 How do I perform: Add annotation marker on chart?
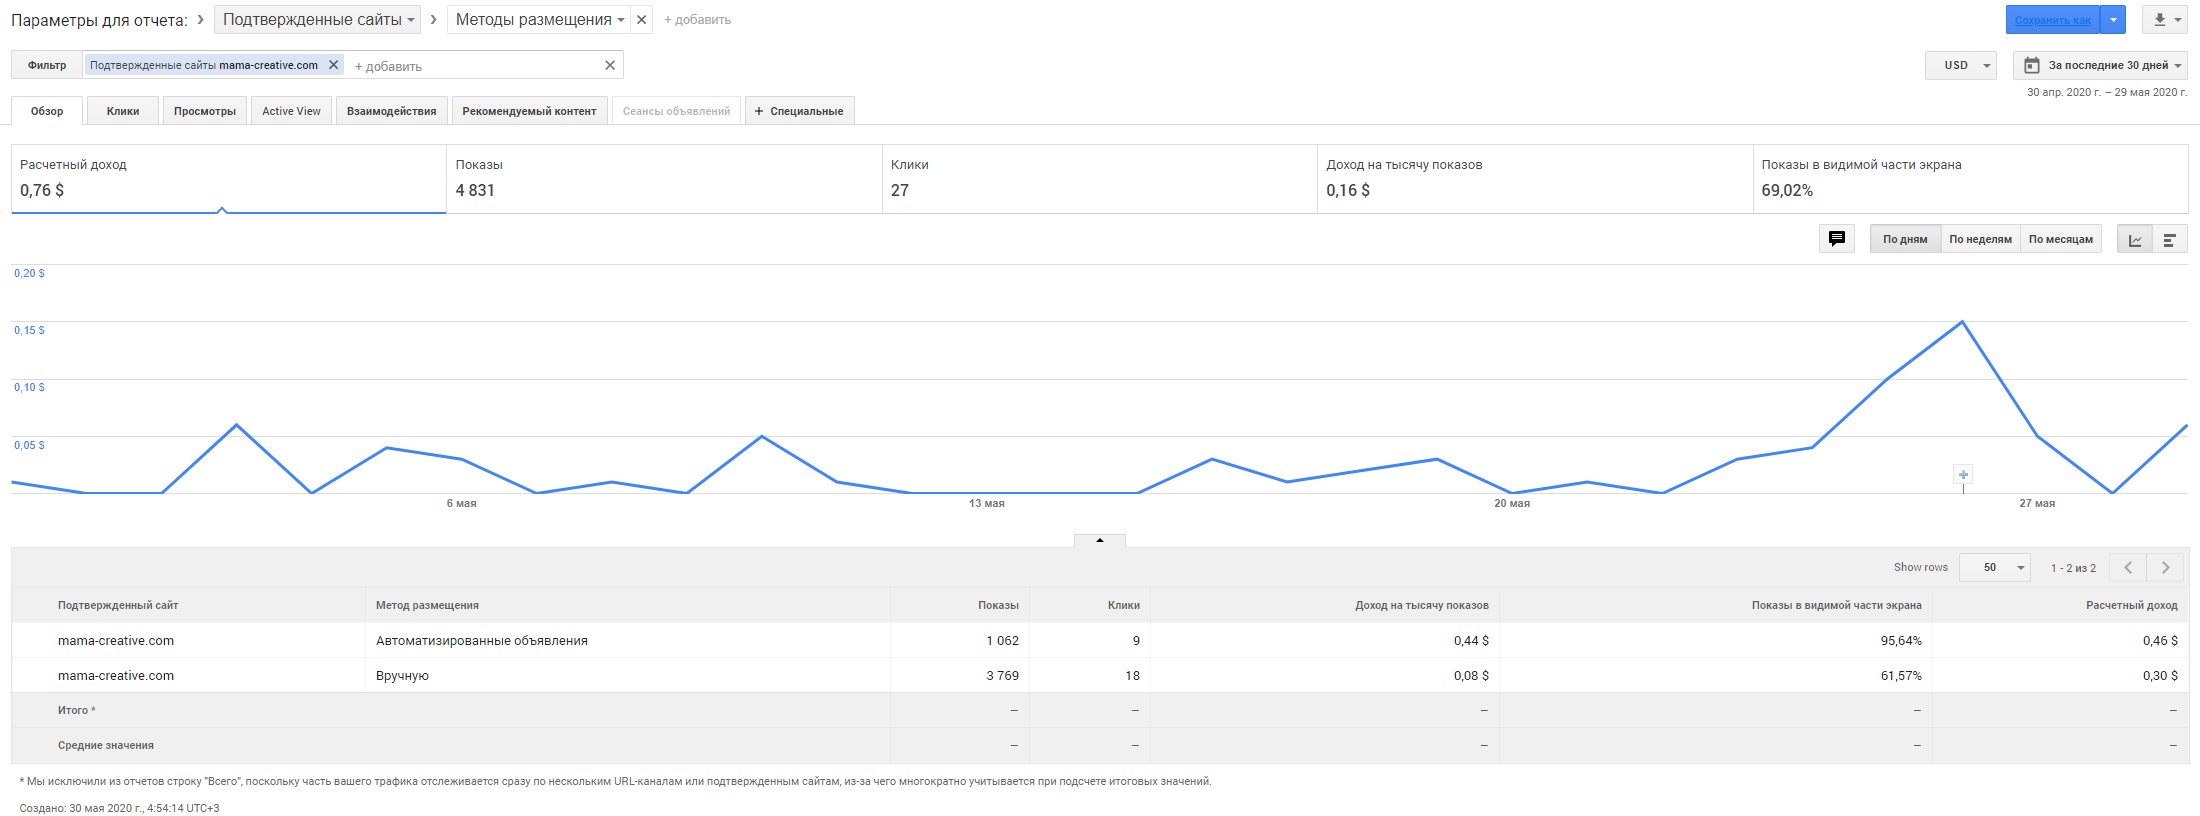point(1963,475)
